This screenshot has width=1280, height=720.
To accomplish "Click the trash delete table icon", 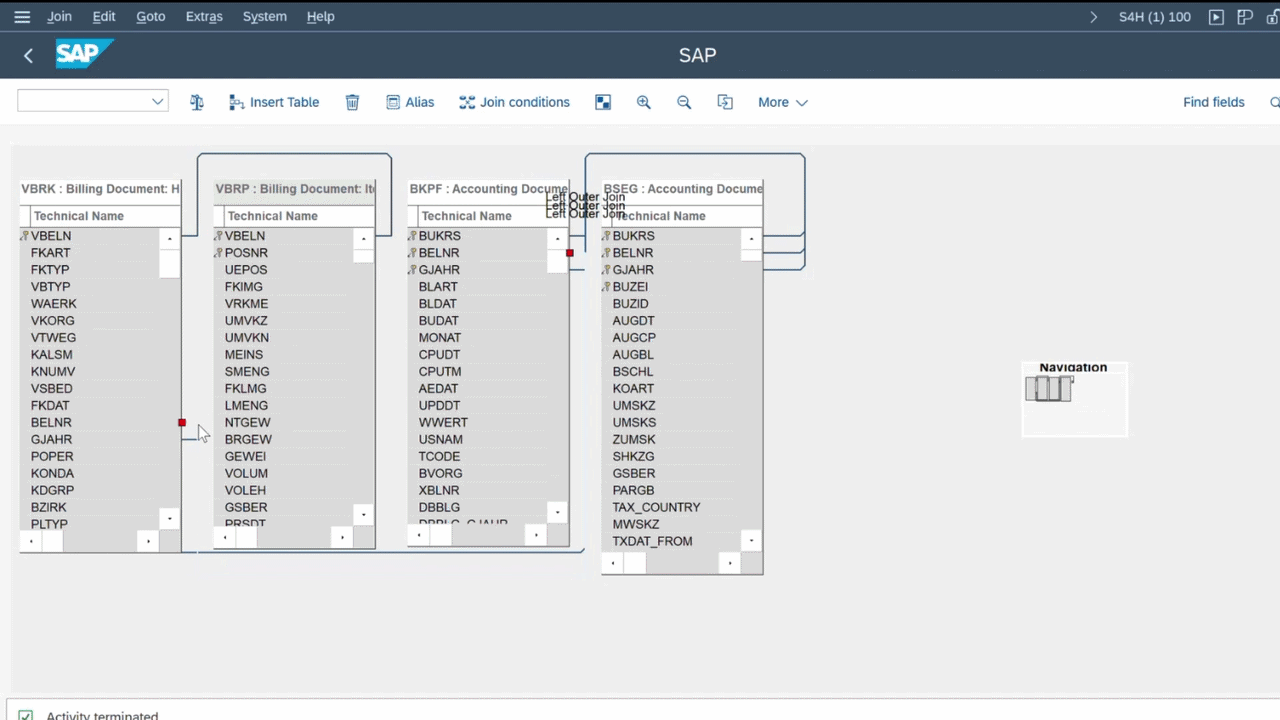I will pos(352,102).
